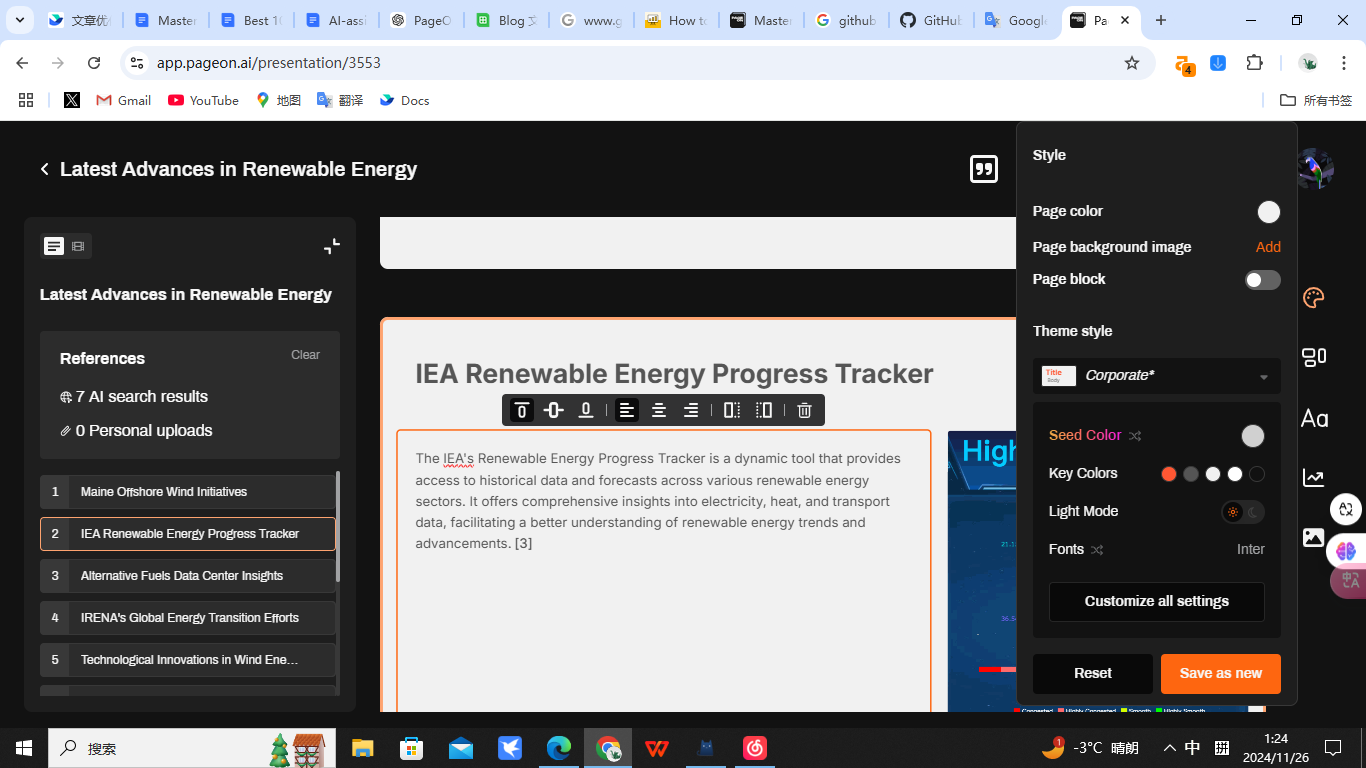Select Alternative Fuels Data Center Insights slide
Viewport: 1366px width, 768px height.
[x=188, y=576]
